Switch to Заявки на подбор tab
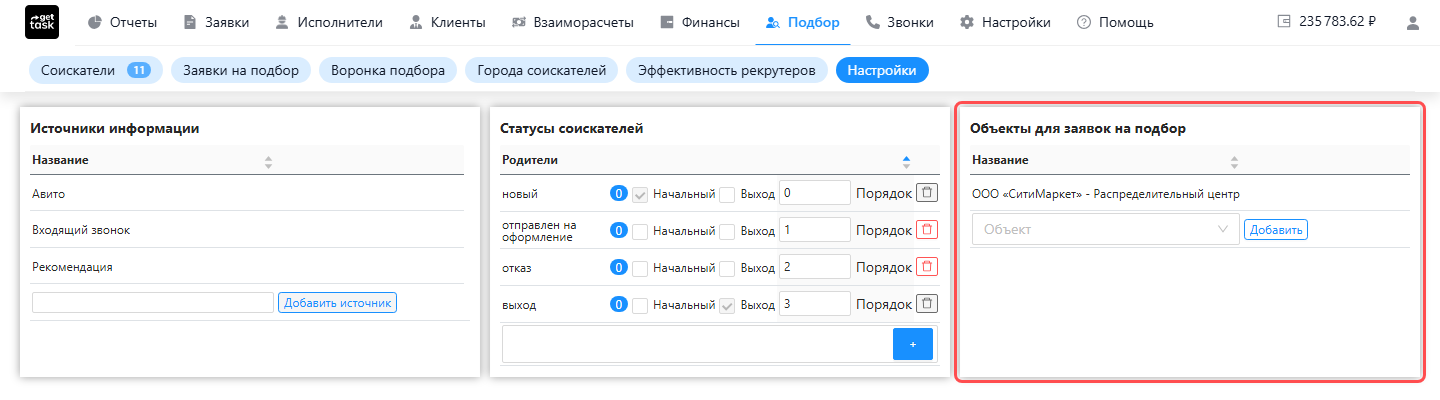 click(241, 70)
